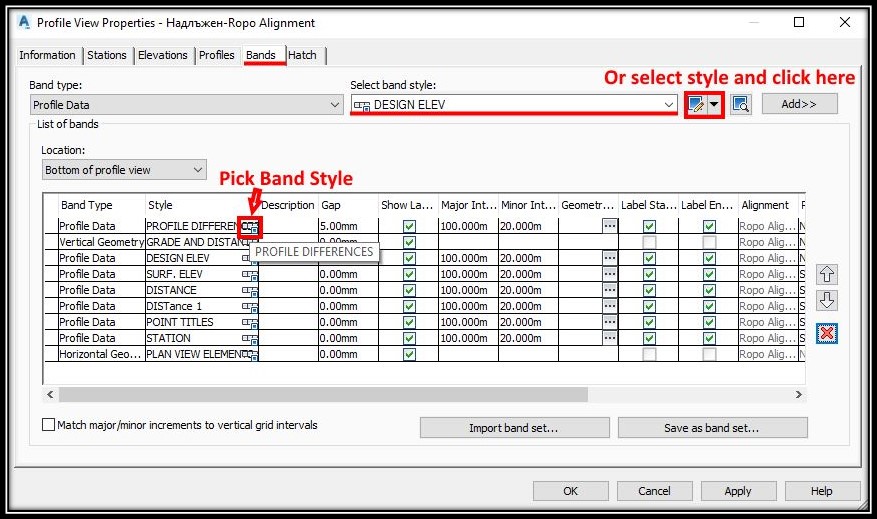Switch to the Stations tab

tap(107, 55)
